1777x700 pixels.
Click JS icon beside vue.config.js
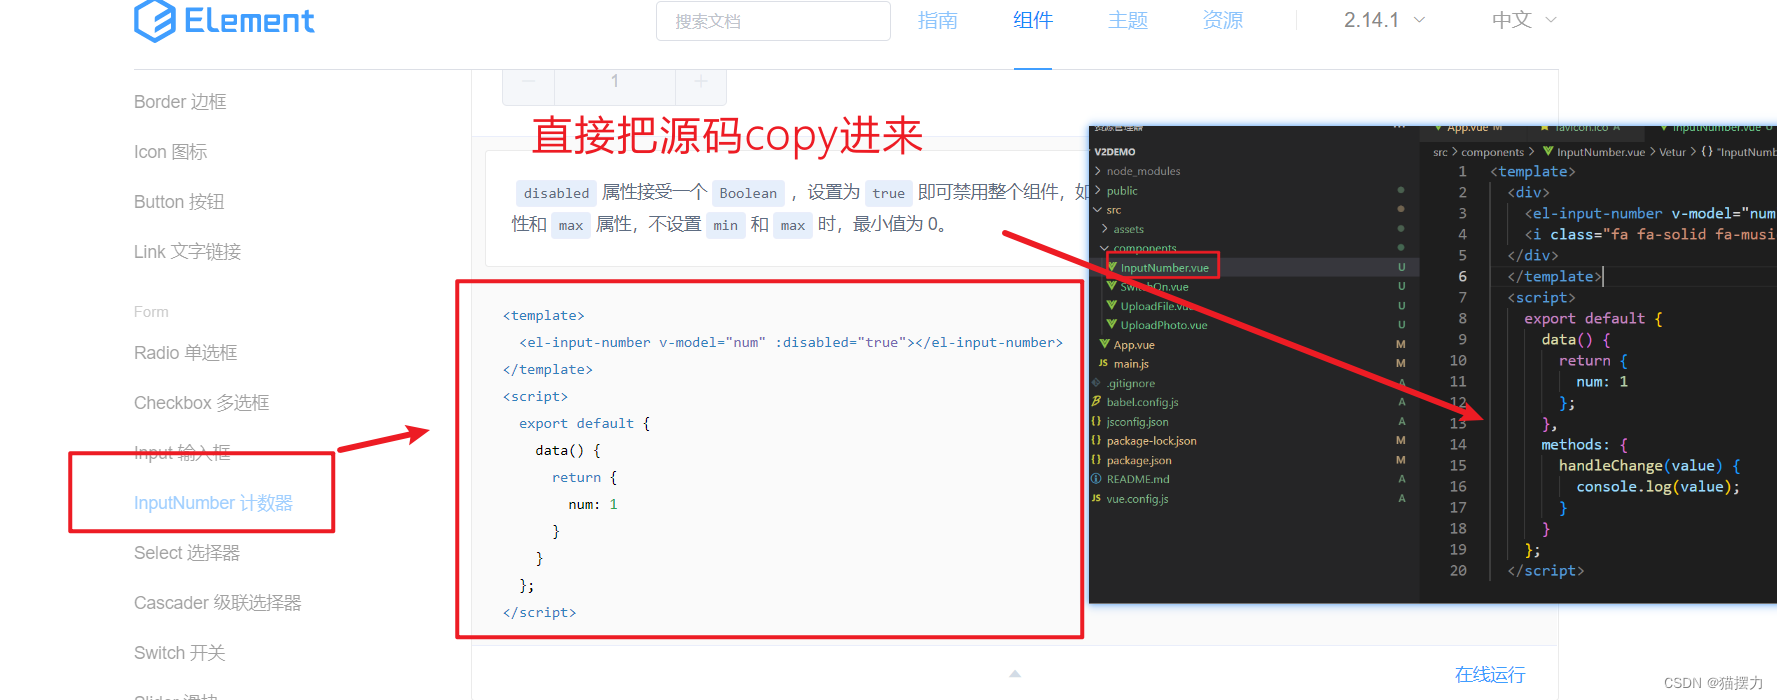tap(1097, 498)
